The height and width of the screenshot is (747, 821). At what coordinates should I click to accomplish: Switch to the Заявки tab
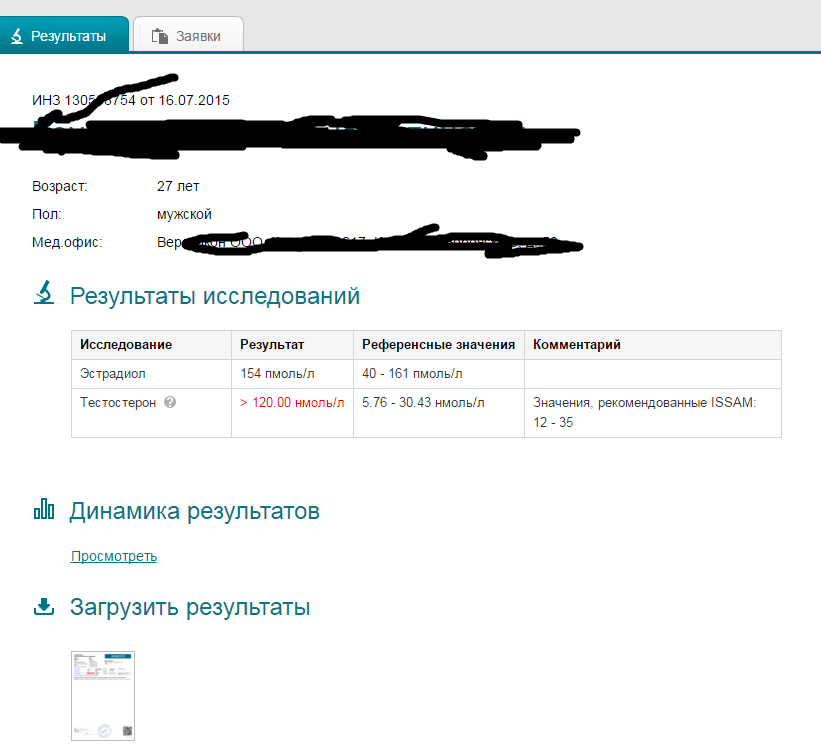[x=188, y=36]
